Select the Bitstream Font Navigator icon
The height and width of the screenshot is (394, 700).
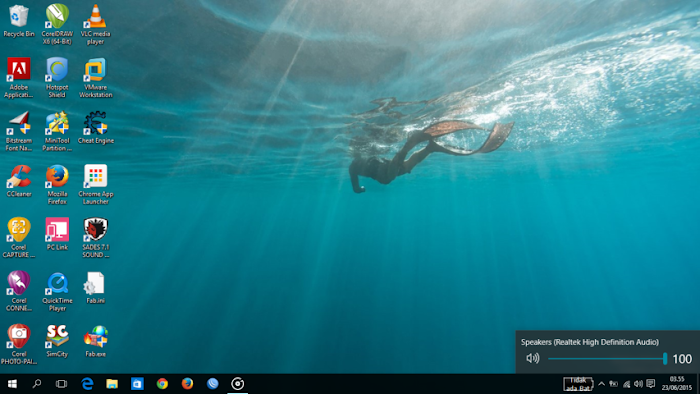tap(19, 131)
